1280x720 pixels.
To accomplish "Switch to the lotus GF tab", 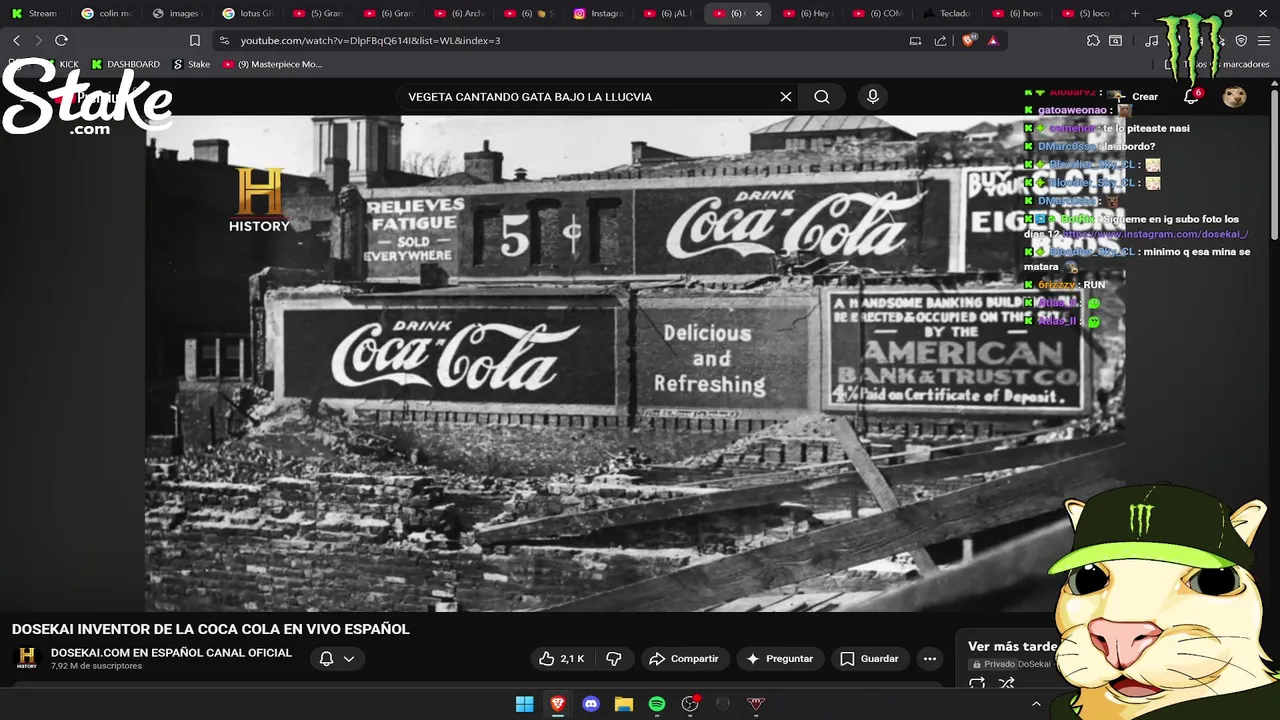I will pos(247,14).
